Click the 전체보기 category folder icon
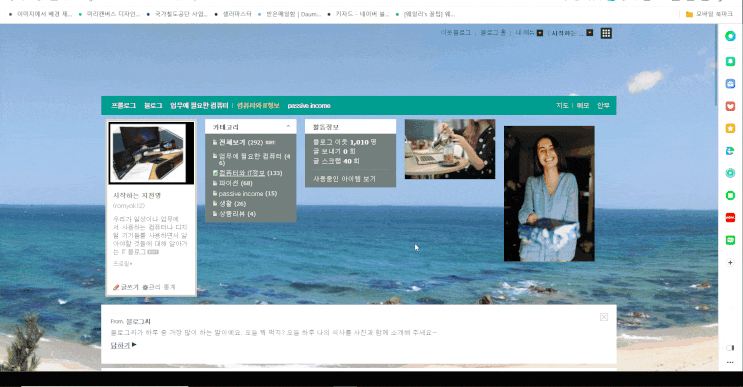Viewport: 743px width, 387px height. pyautogui.click(x=215, y=142)
